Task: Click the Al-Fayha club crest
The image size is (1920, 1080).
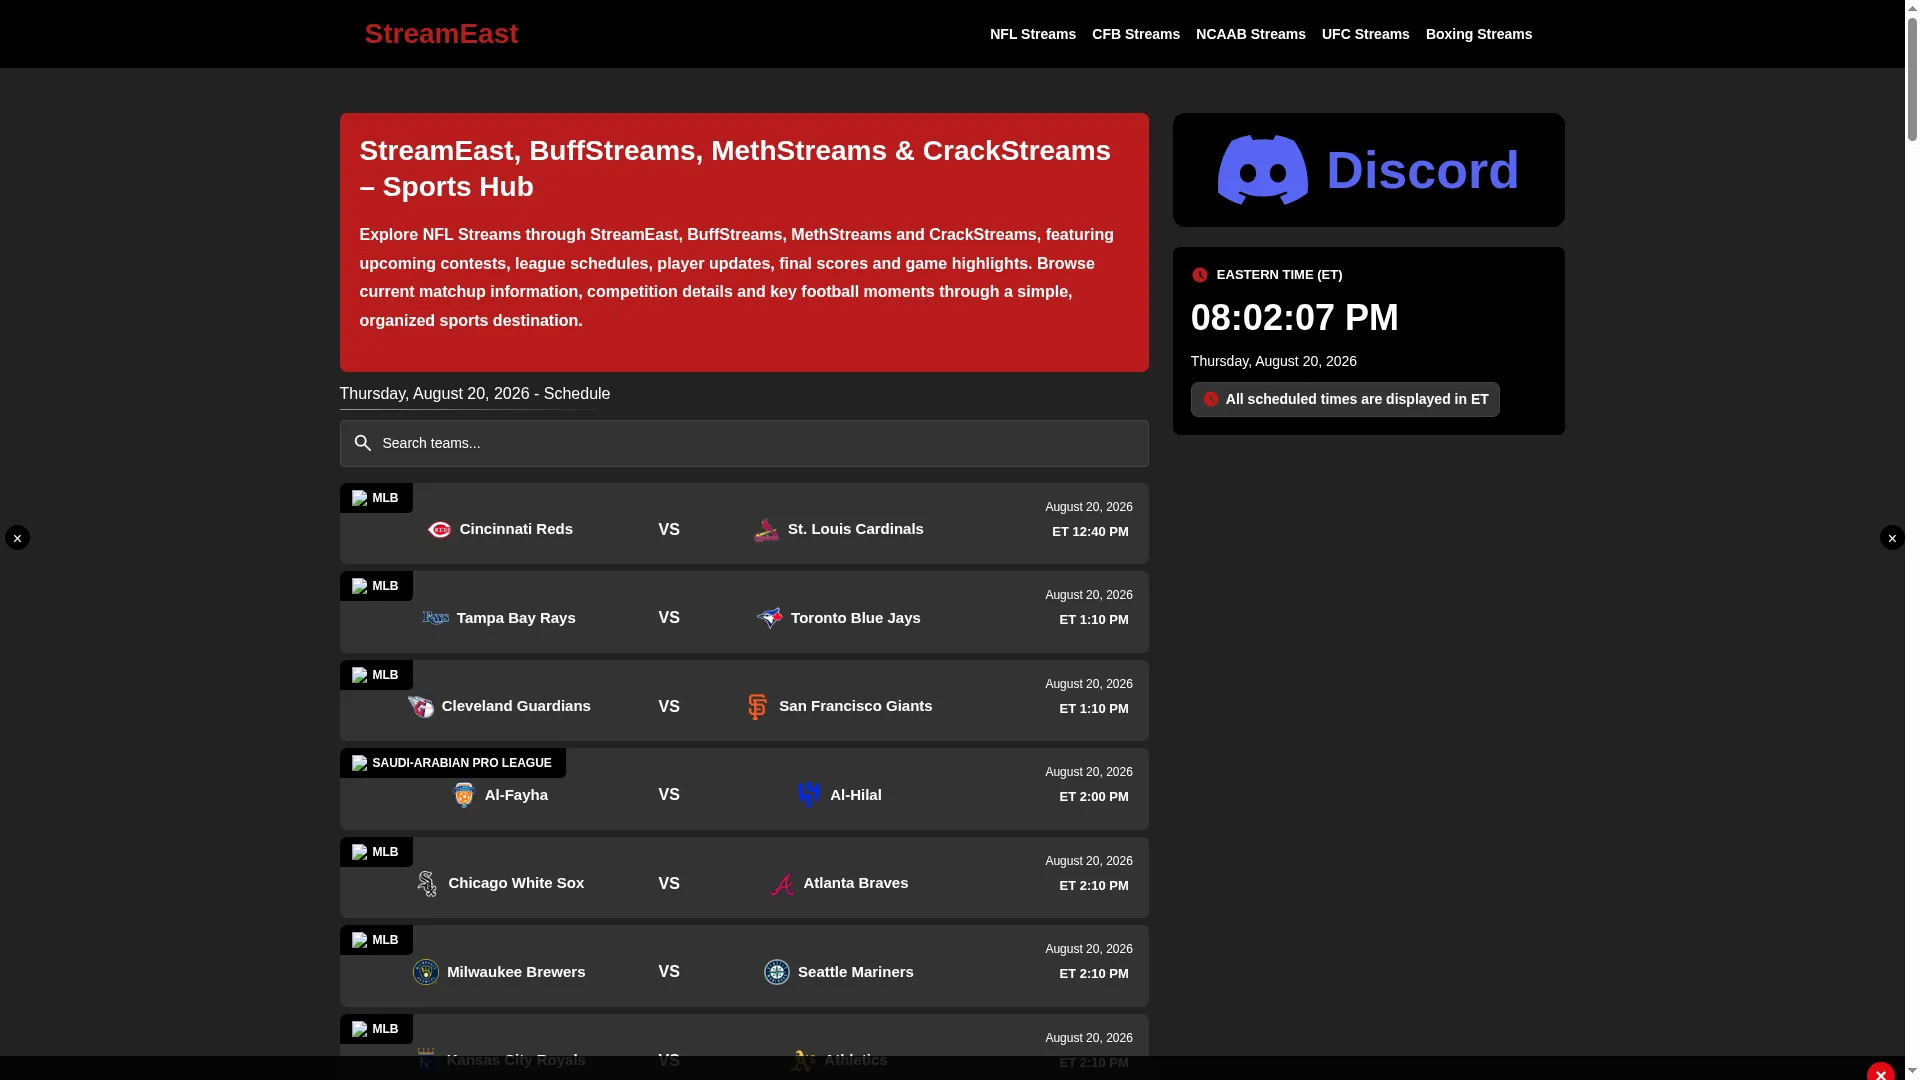Action: (463, 795)
